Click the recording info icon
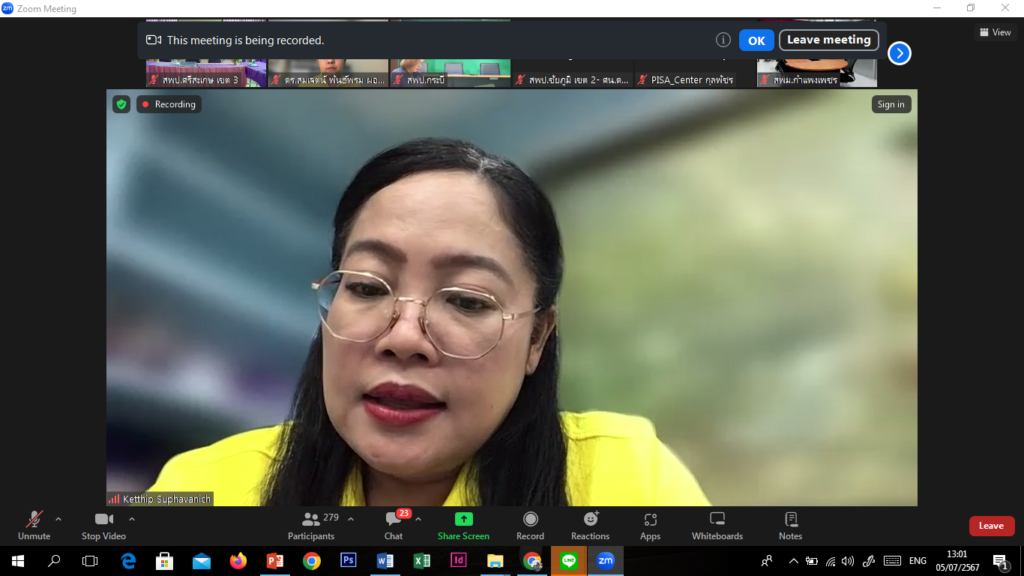 point(723,40)
